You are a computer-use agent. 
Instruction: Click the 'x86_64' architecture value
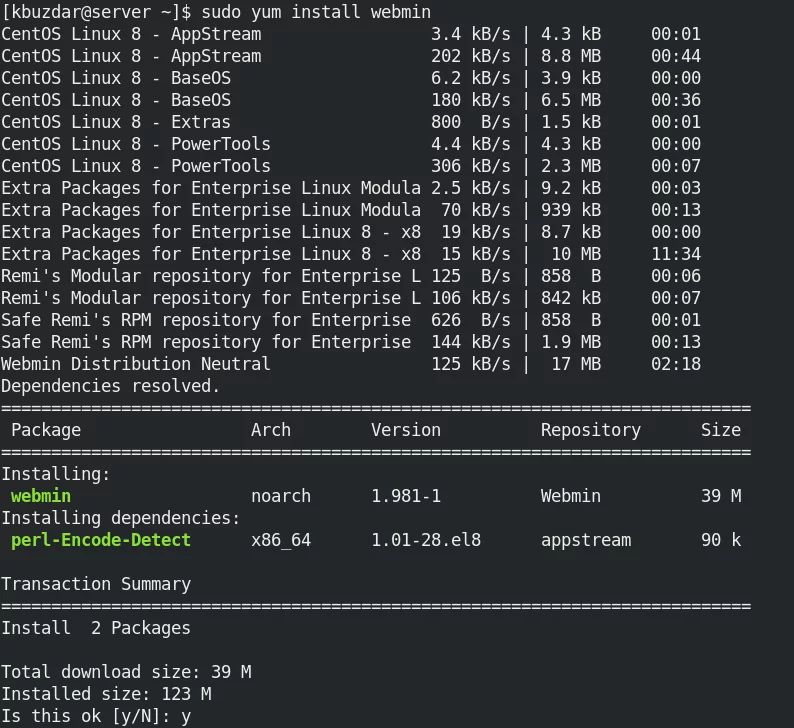281,541
